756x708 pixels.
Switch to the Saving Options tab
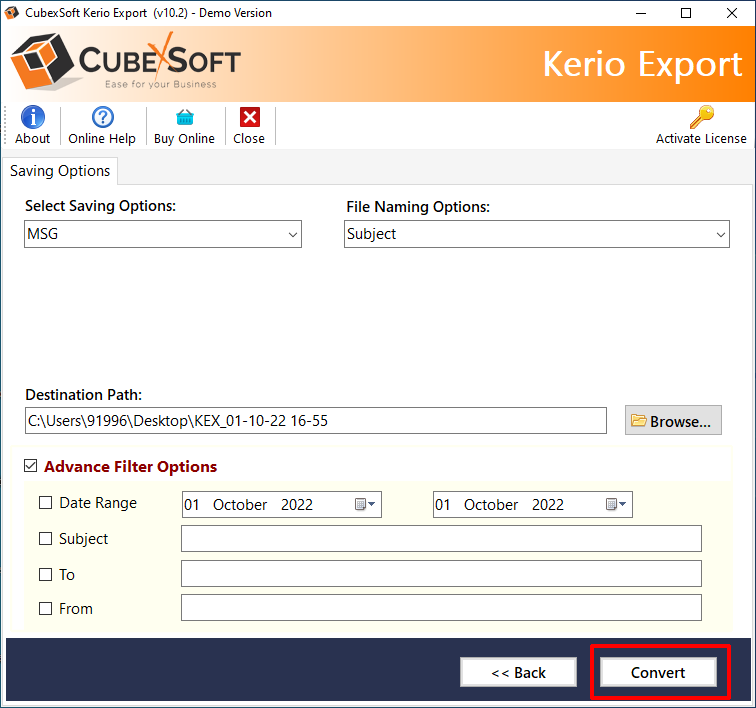click(x=60, y=171)
